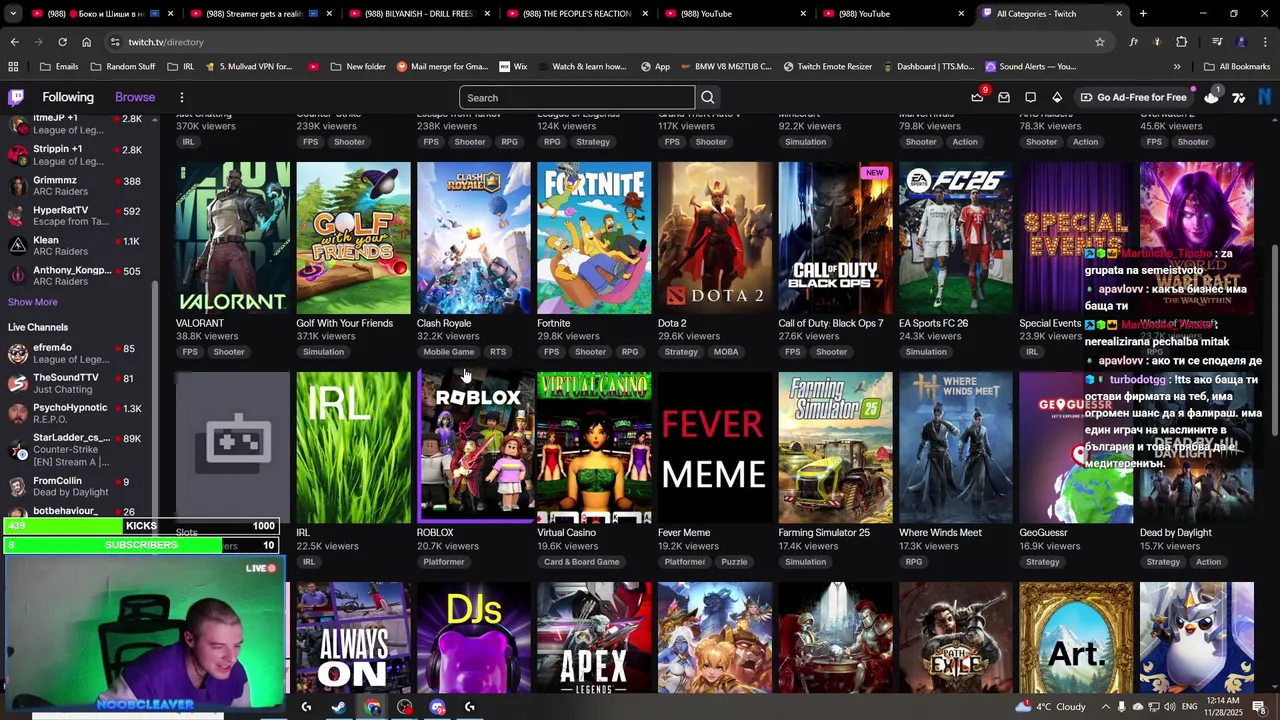
Task: Open Steam from the taskbar
Action: pyautogui.click(x=339, y=707)
